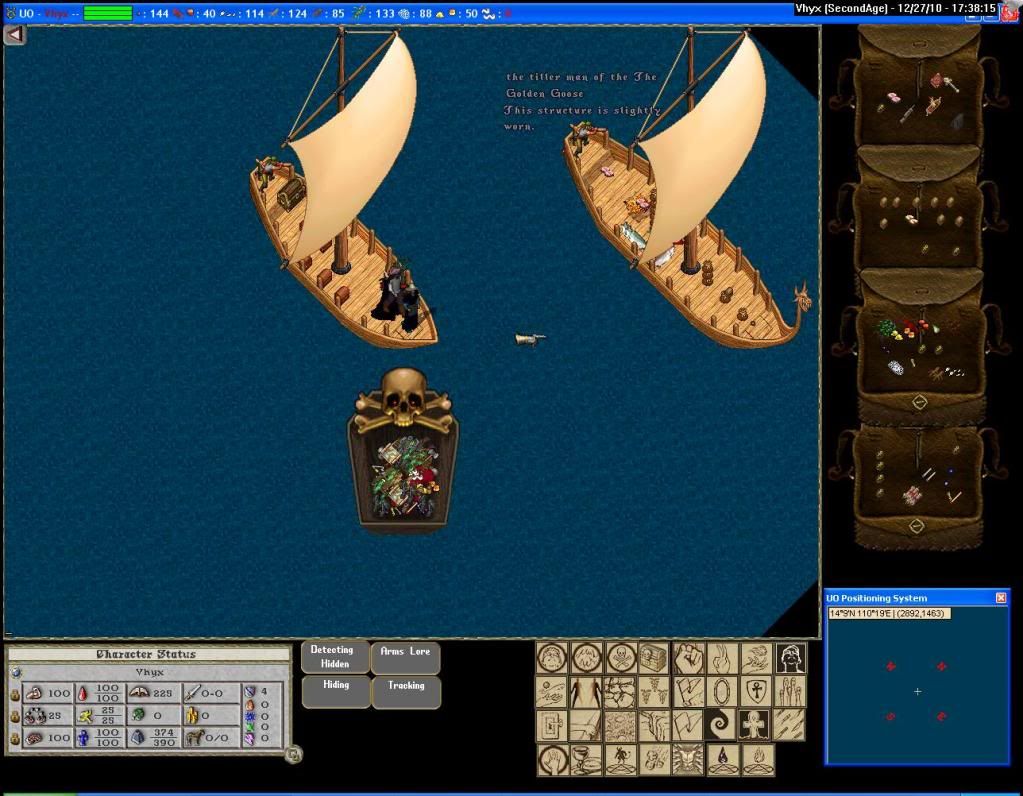Click the horned demon face spell icon
This screenshot has width=1023, height=796.
(688, 759)
